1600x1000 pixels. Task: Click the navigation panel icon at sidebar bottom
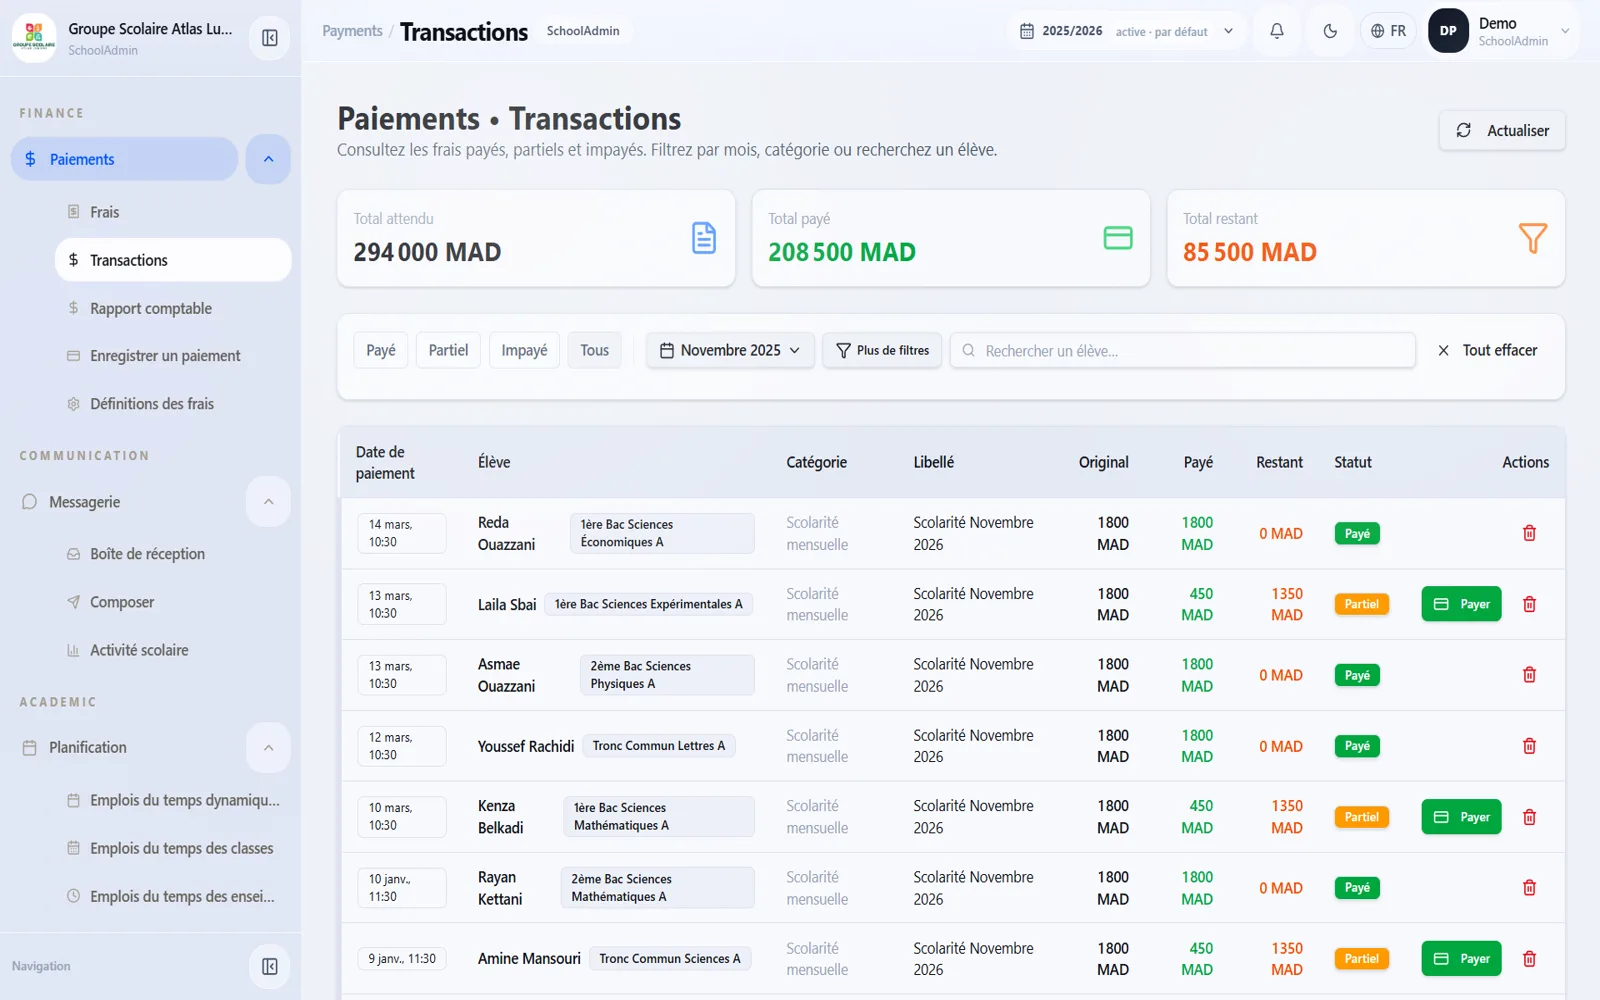[x=269, y=966]
